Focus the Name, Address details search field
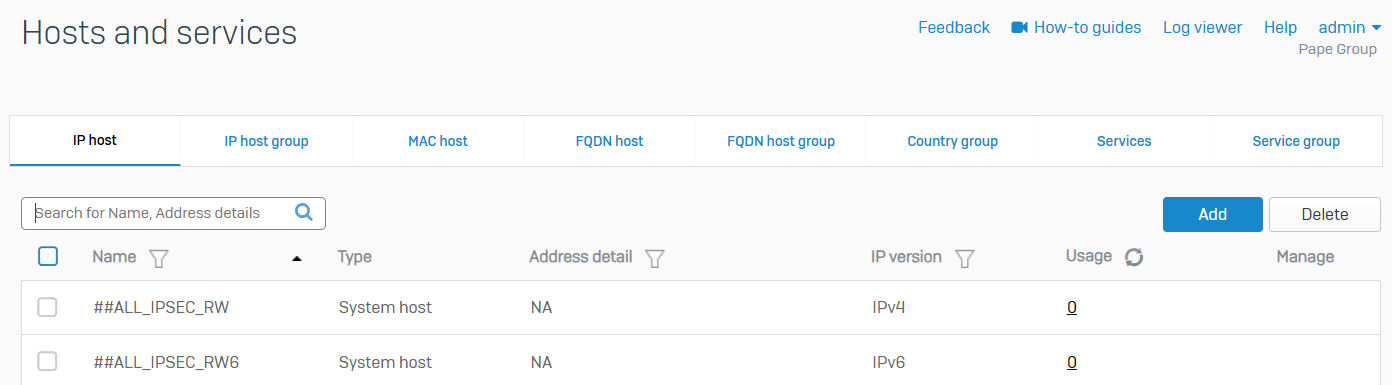The width and height of the screenshot is (1392, 385). click(162, 212)
